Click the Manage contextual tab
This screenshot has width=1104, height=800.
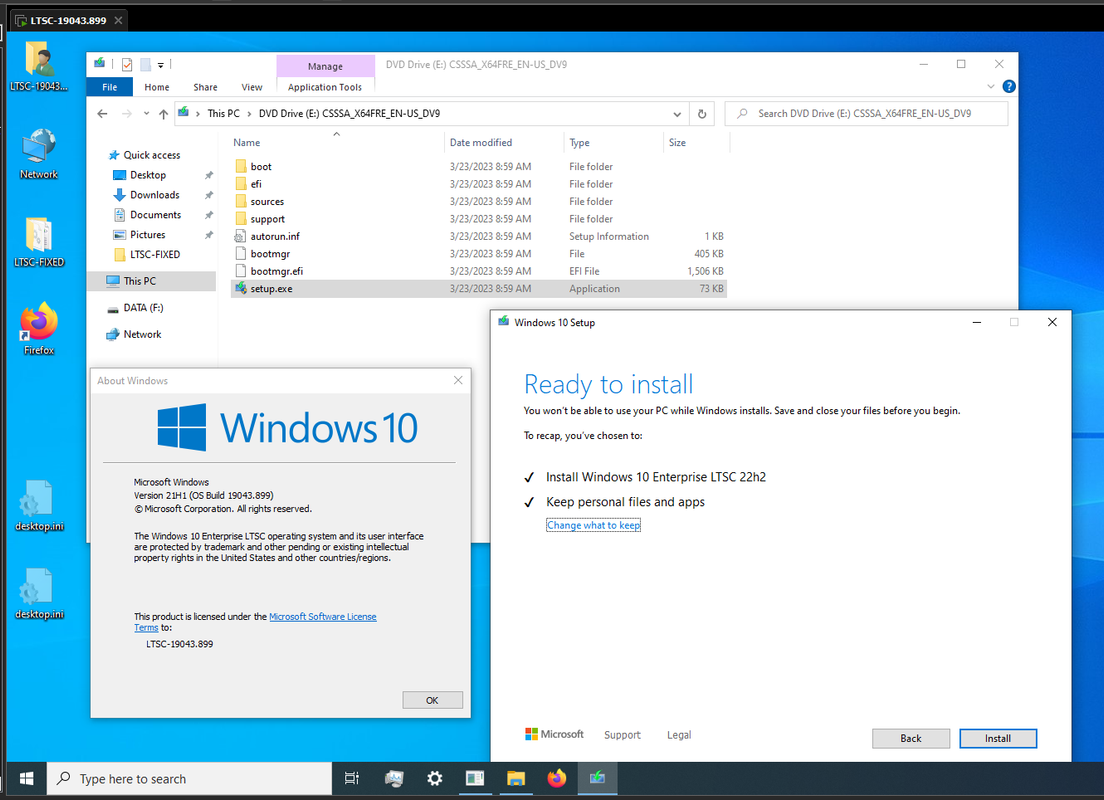pos(325,66)
